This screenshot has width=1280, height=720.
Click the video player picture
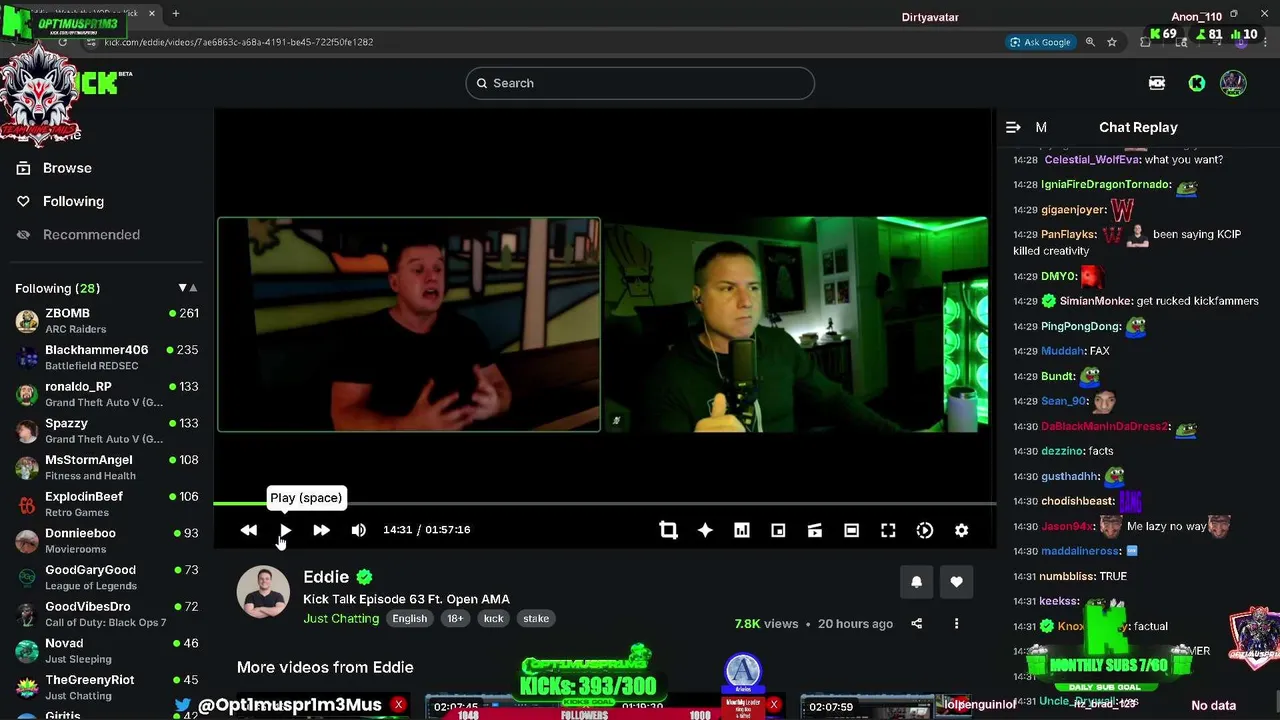604,324
